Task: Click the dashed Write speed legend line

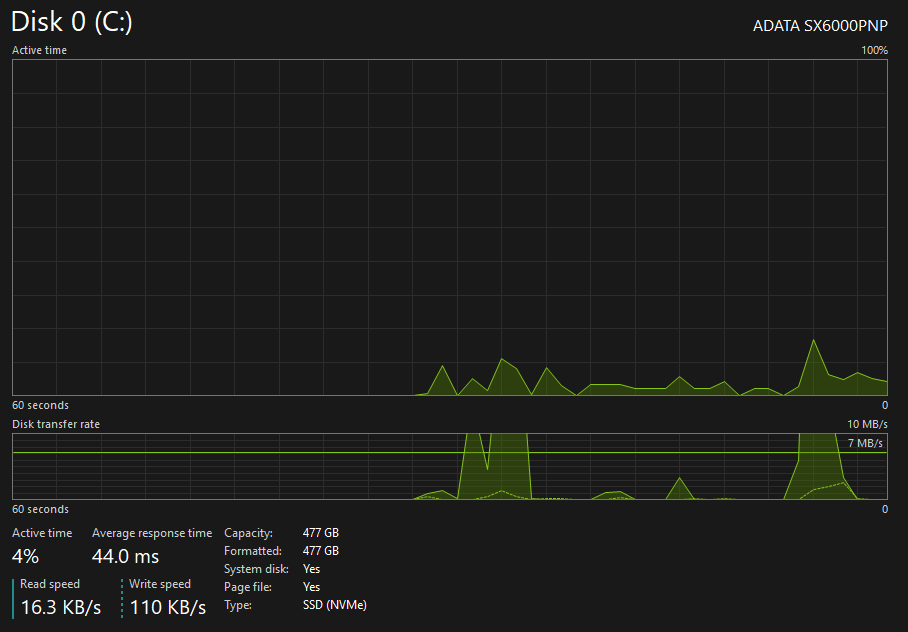Action: [122, 598]
